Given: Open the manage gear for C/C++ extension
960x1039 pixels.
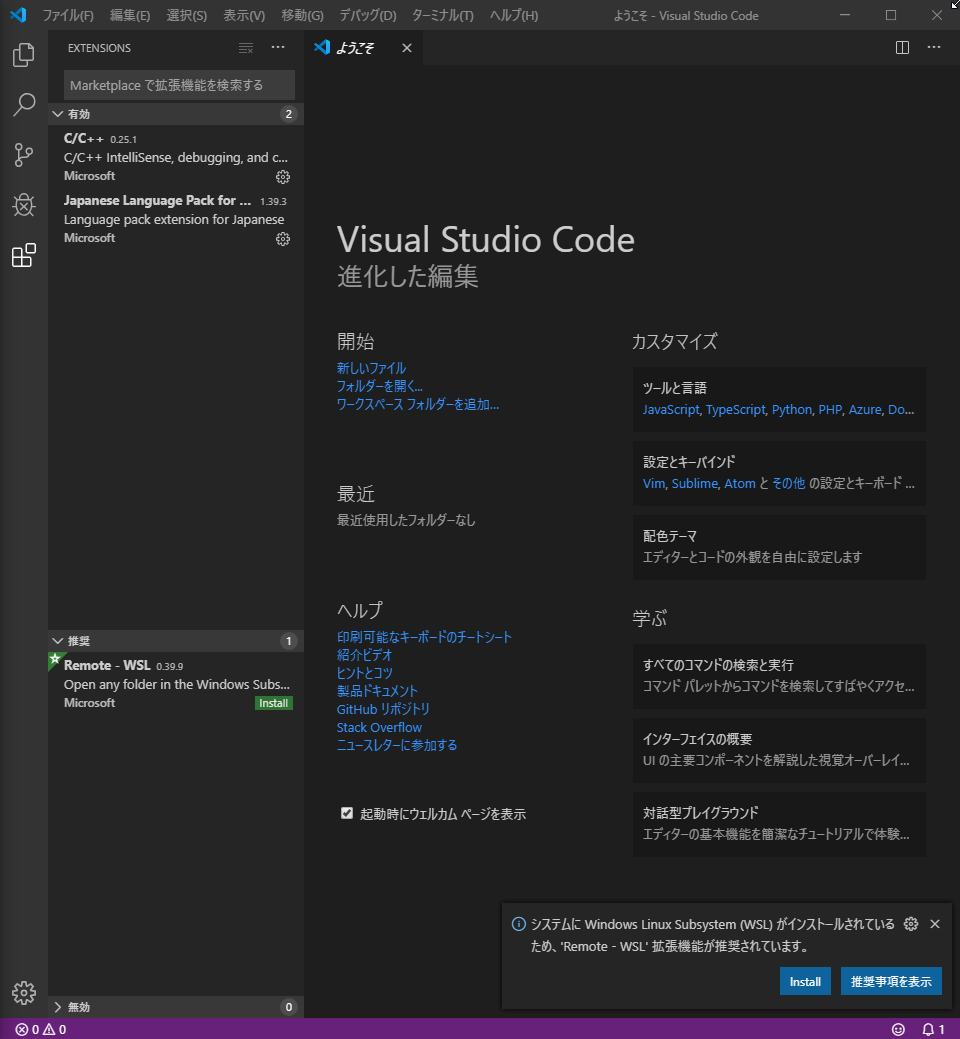Looking at the screenshot, I should 283,177.
